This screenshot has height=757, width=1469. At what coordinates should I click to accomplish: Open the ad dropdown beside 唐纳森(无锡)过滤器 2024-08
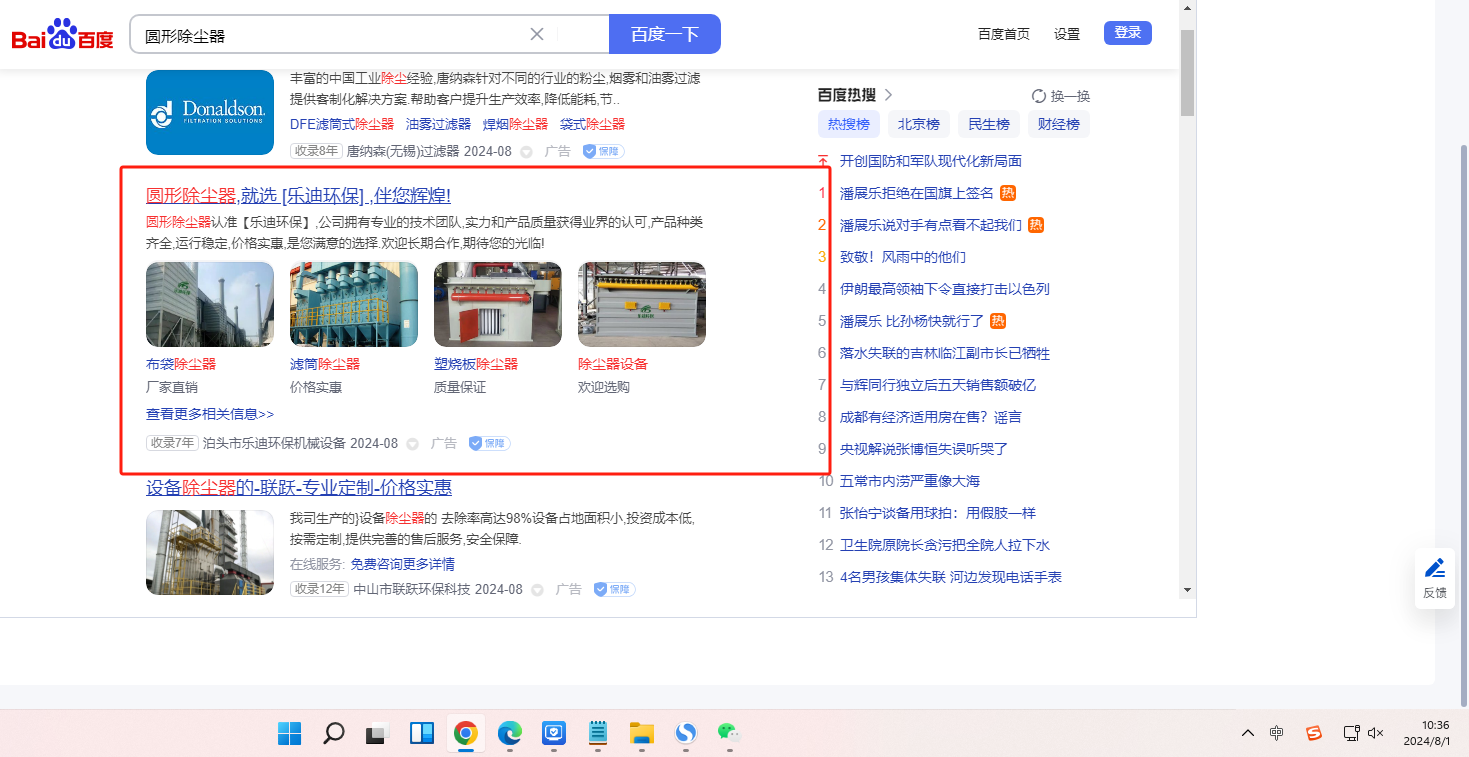click(527, 152)
